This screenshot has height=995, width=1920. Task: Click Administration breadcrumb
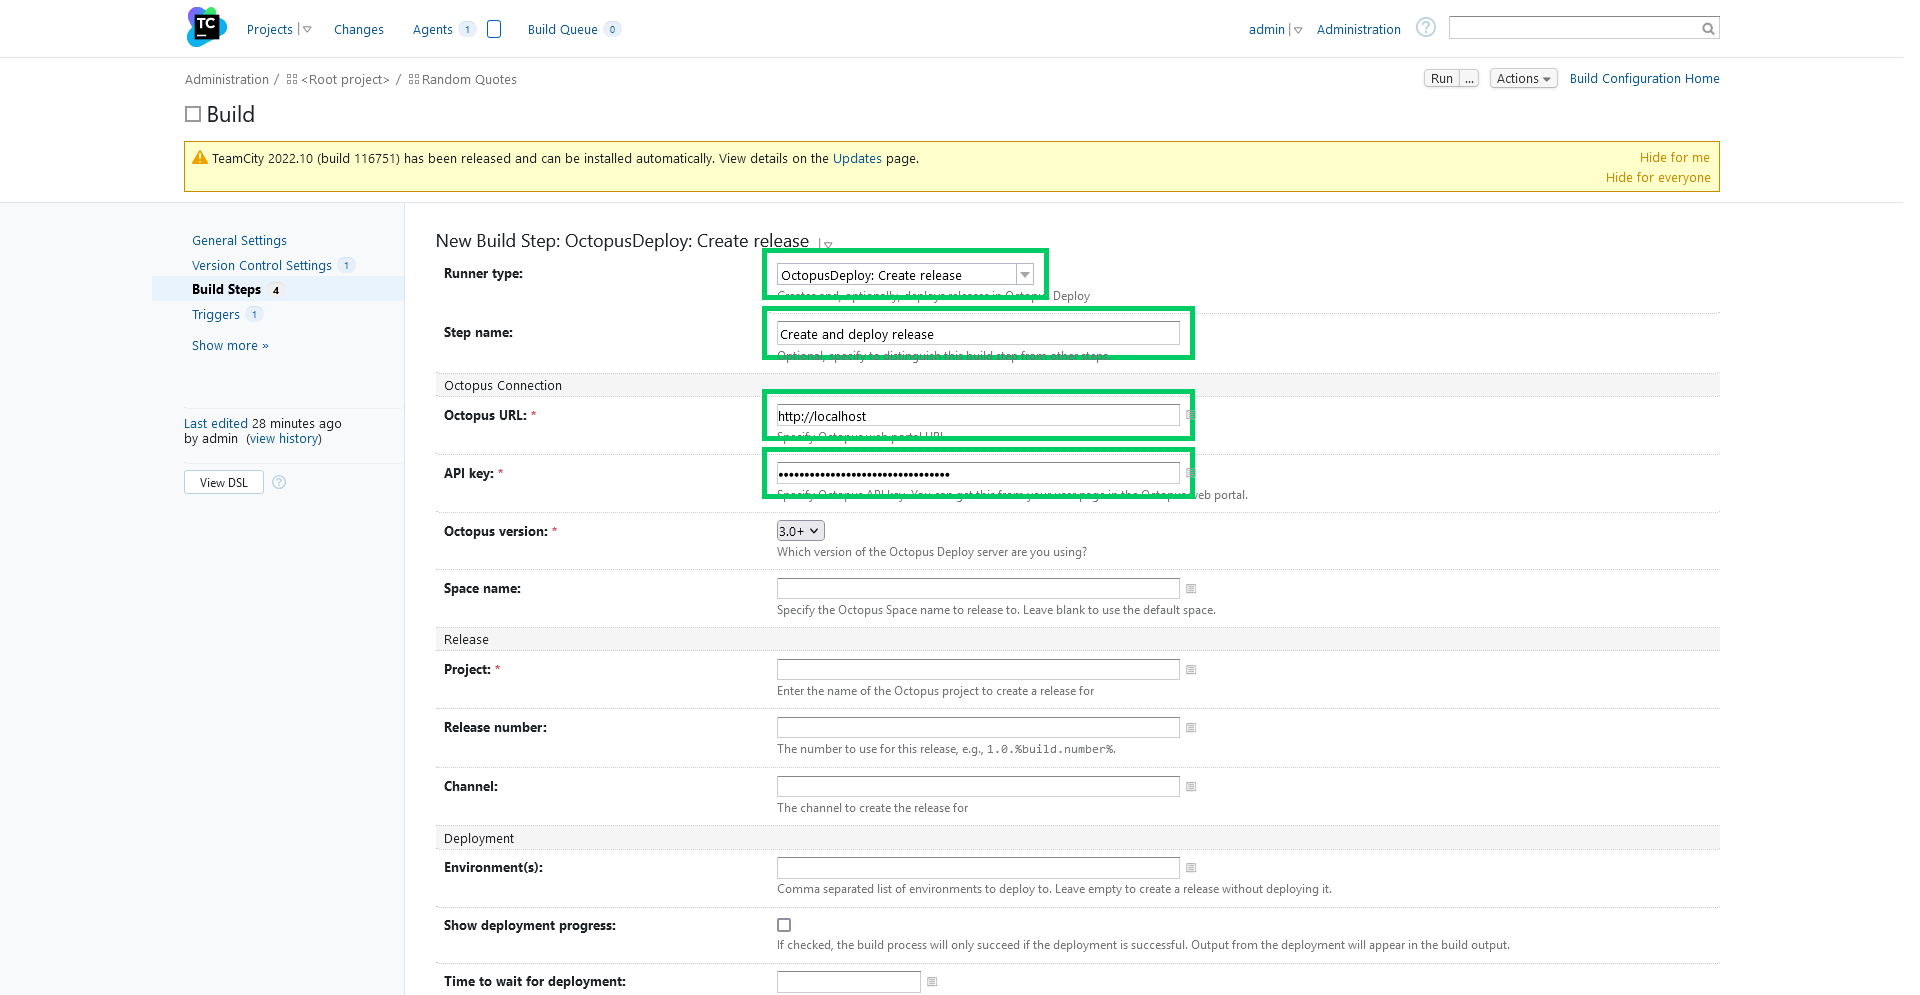(227, 80)
